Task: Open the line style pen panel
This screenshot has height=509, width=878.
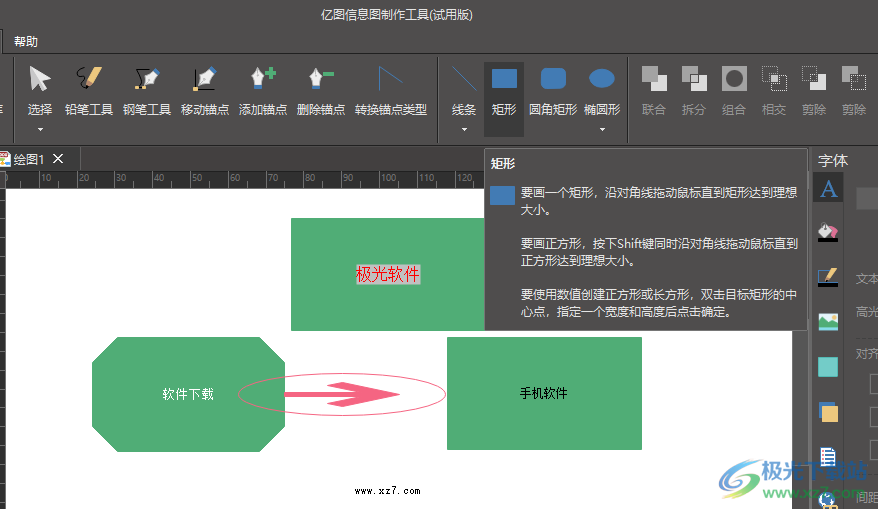Action: tap(828, 277)
